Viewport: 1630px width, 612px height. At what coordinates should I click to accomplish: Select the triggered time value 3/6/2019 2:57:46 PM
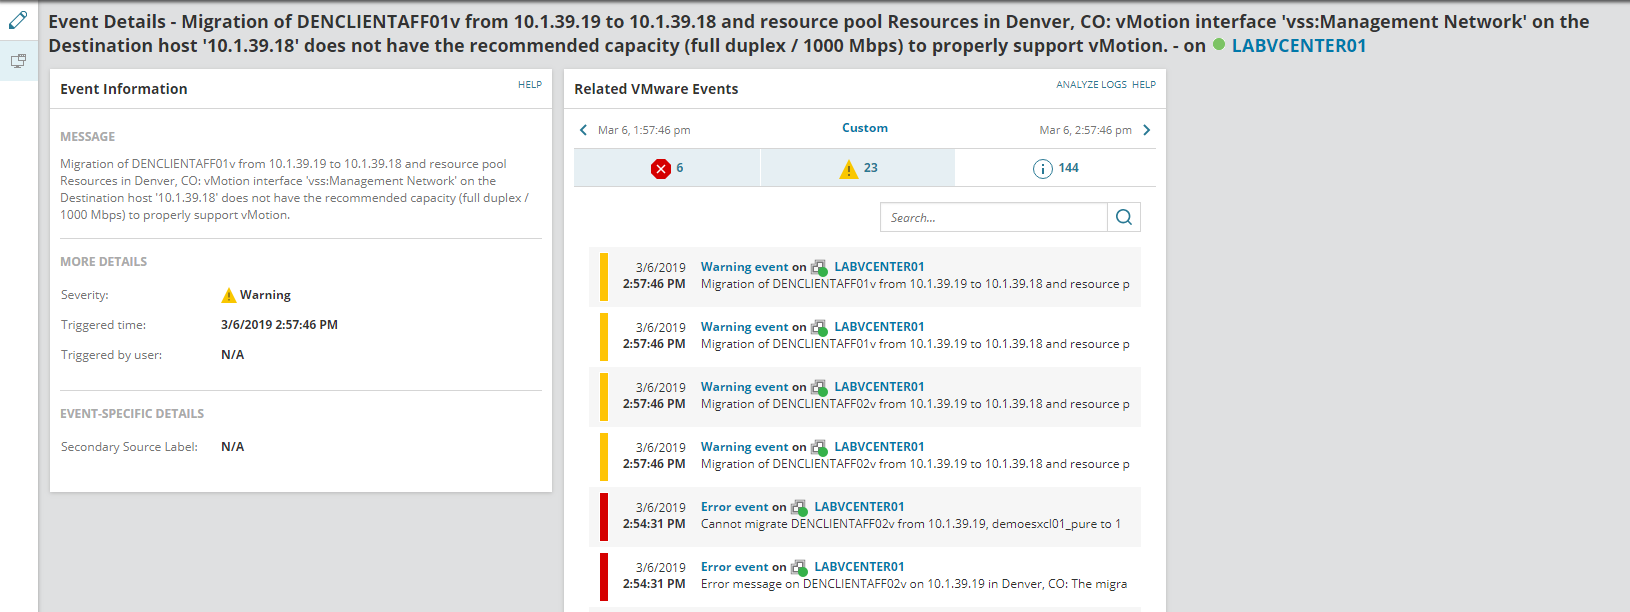tap(279, 325)
